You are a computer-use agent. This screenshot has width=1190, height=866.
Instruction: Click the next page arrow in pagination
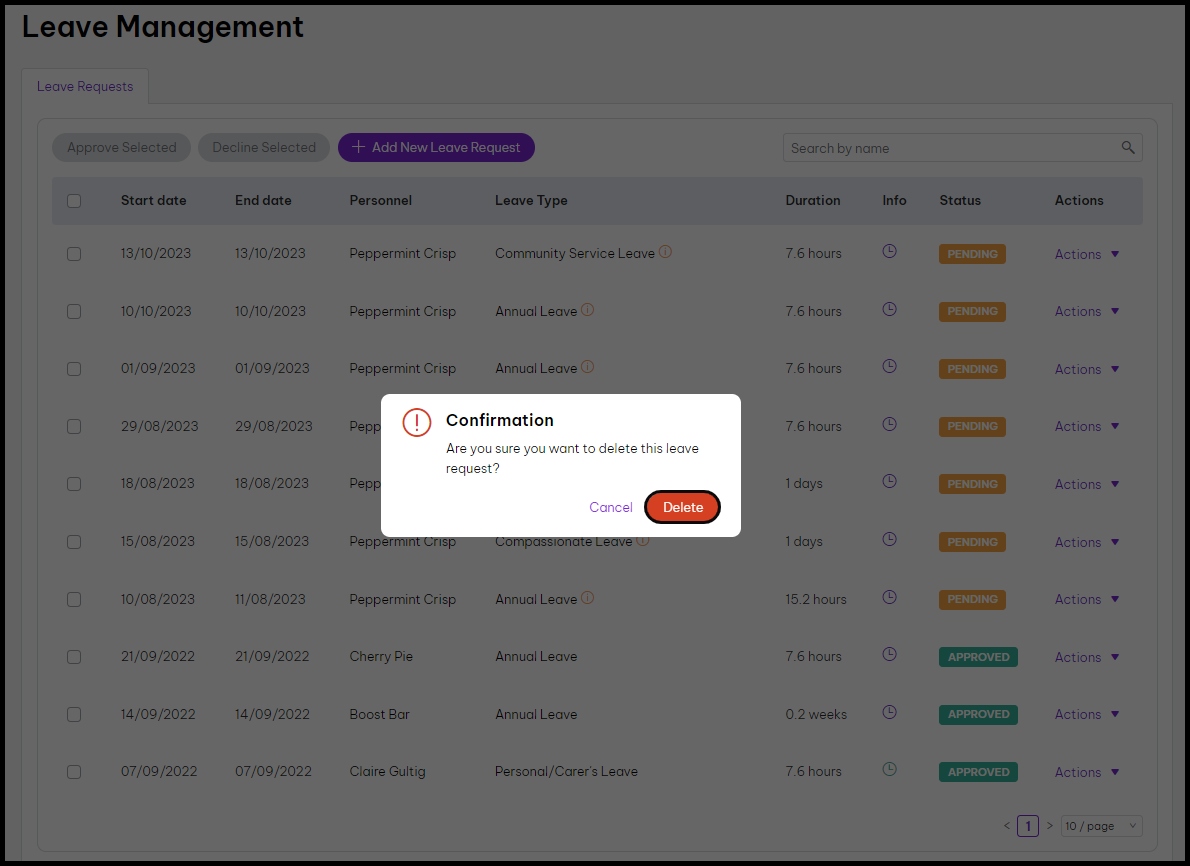point(1049,826)
